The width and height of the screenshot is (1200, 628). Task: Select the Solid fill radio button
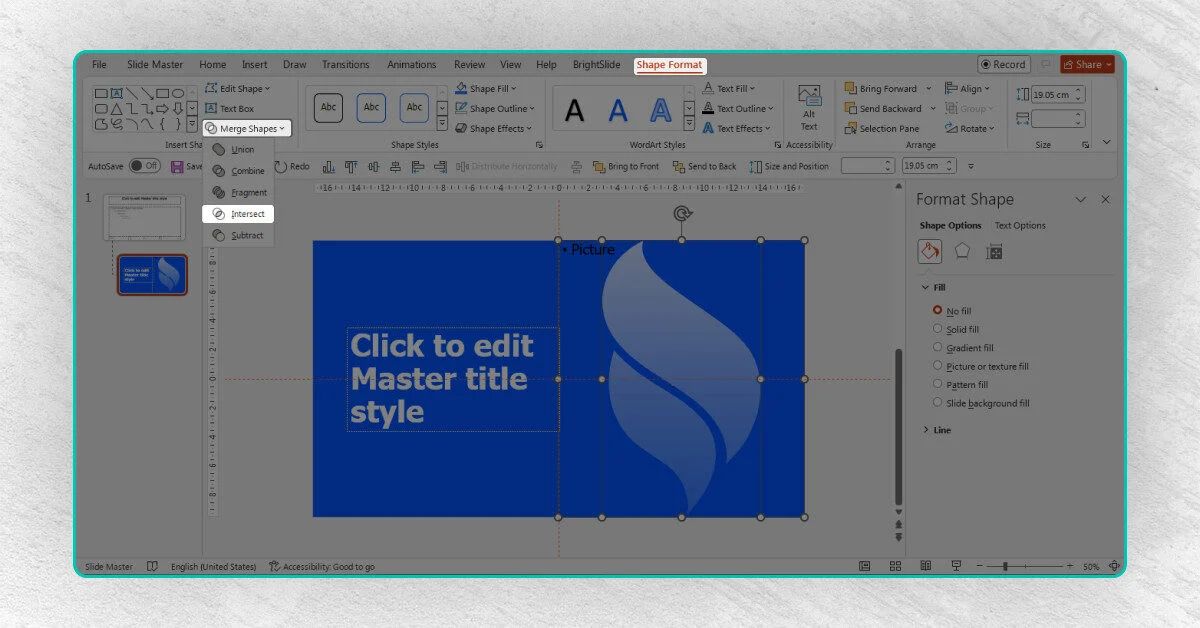[x=937, y=329]
